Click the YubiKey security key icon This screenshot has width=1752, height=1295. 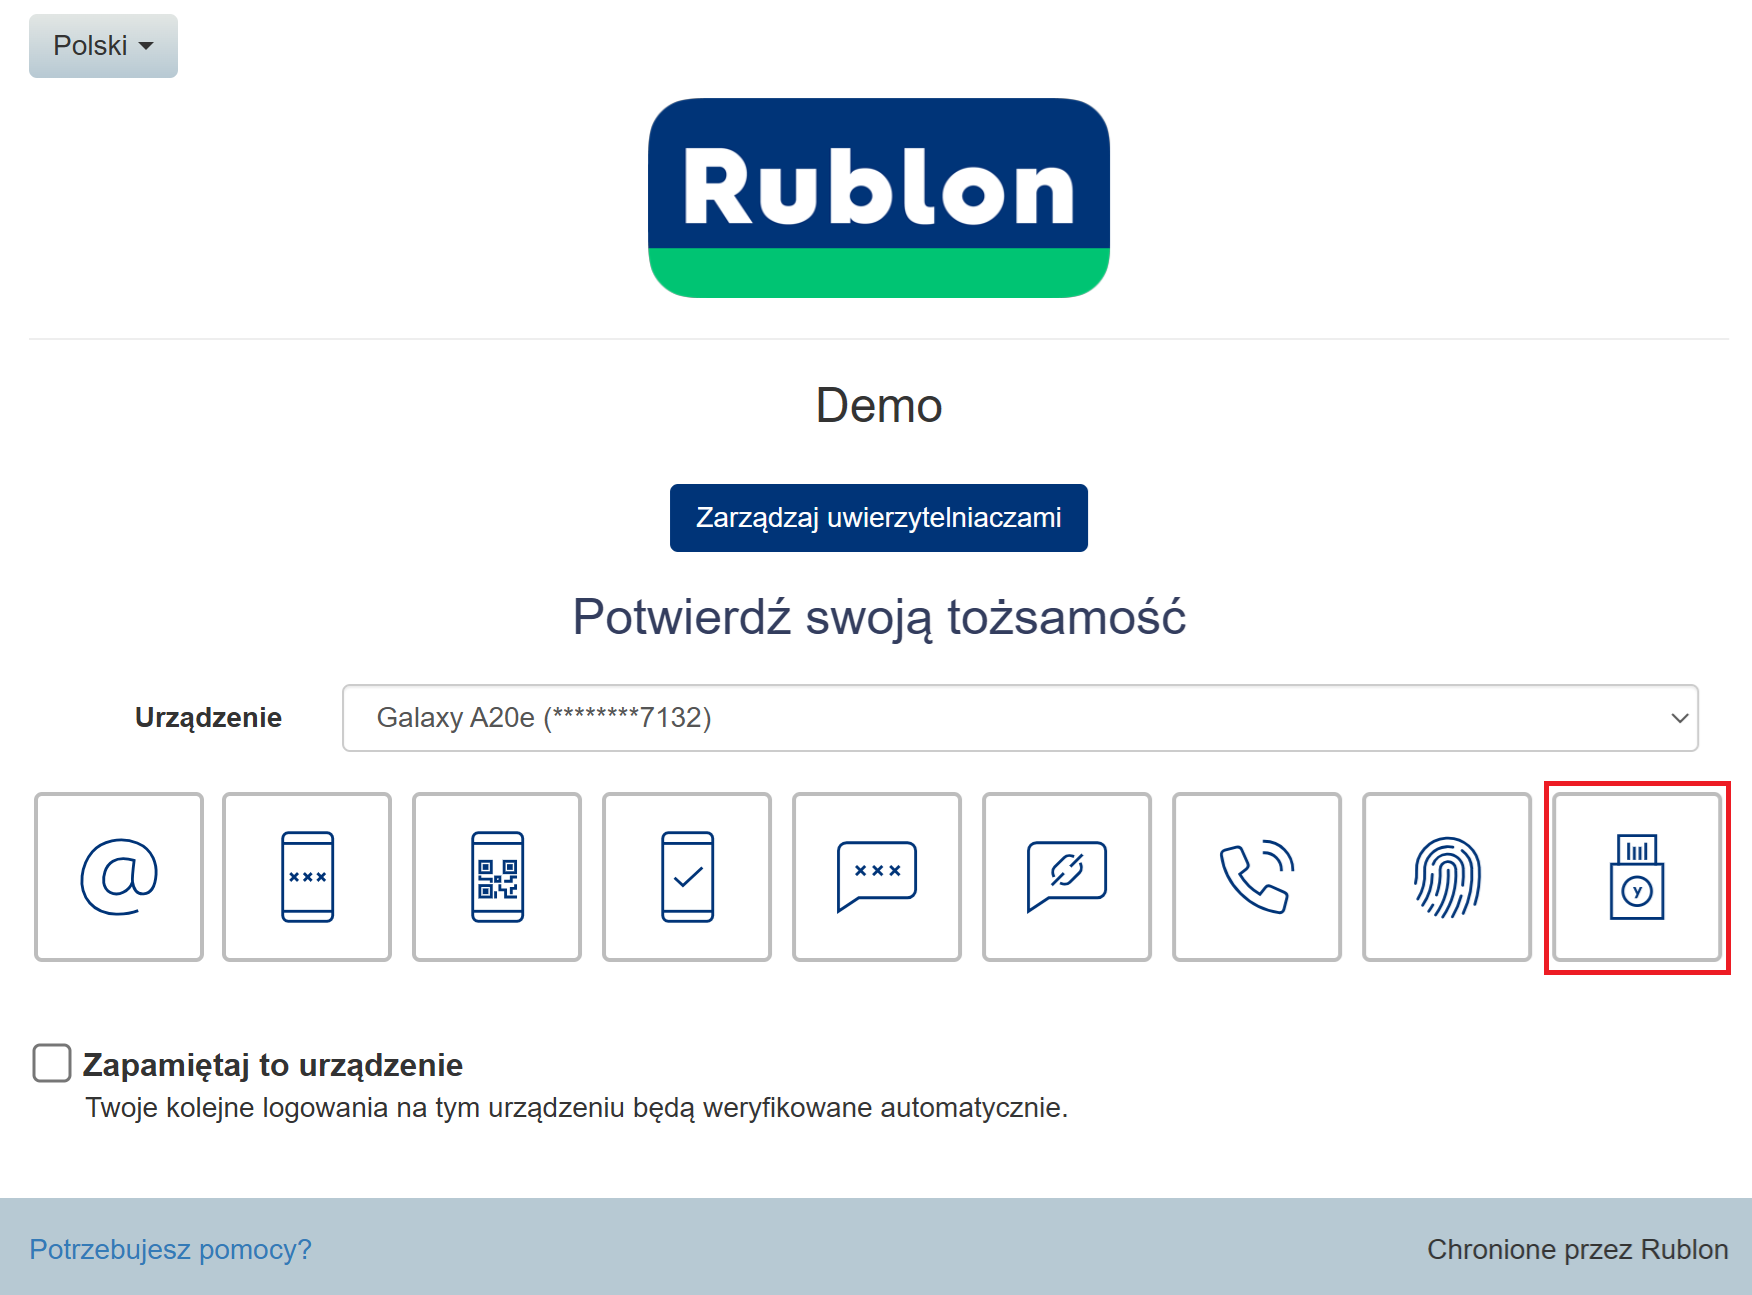[x=1637, y=877]
